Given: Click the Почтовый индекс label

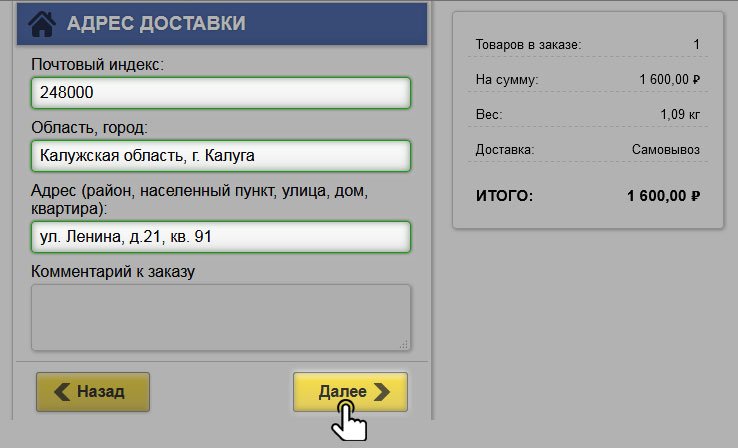Looking at the screenshot, I should [x=97, y=65].
